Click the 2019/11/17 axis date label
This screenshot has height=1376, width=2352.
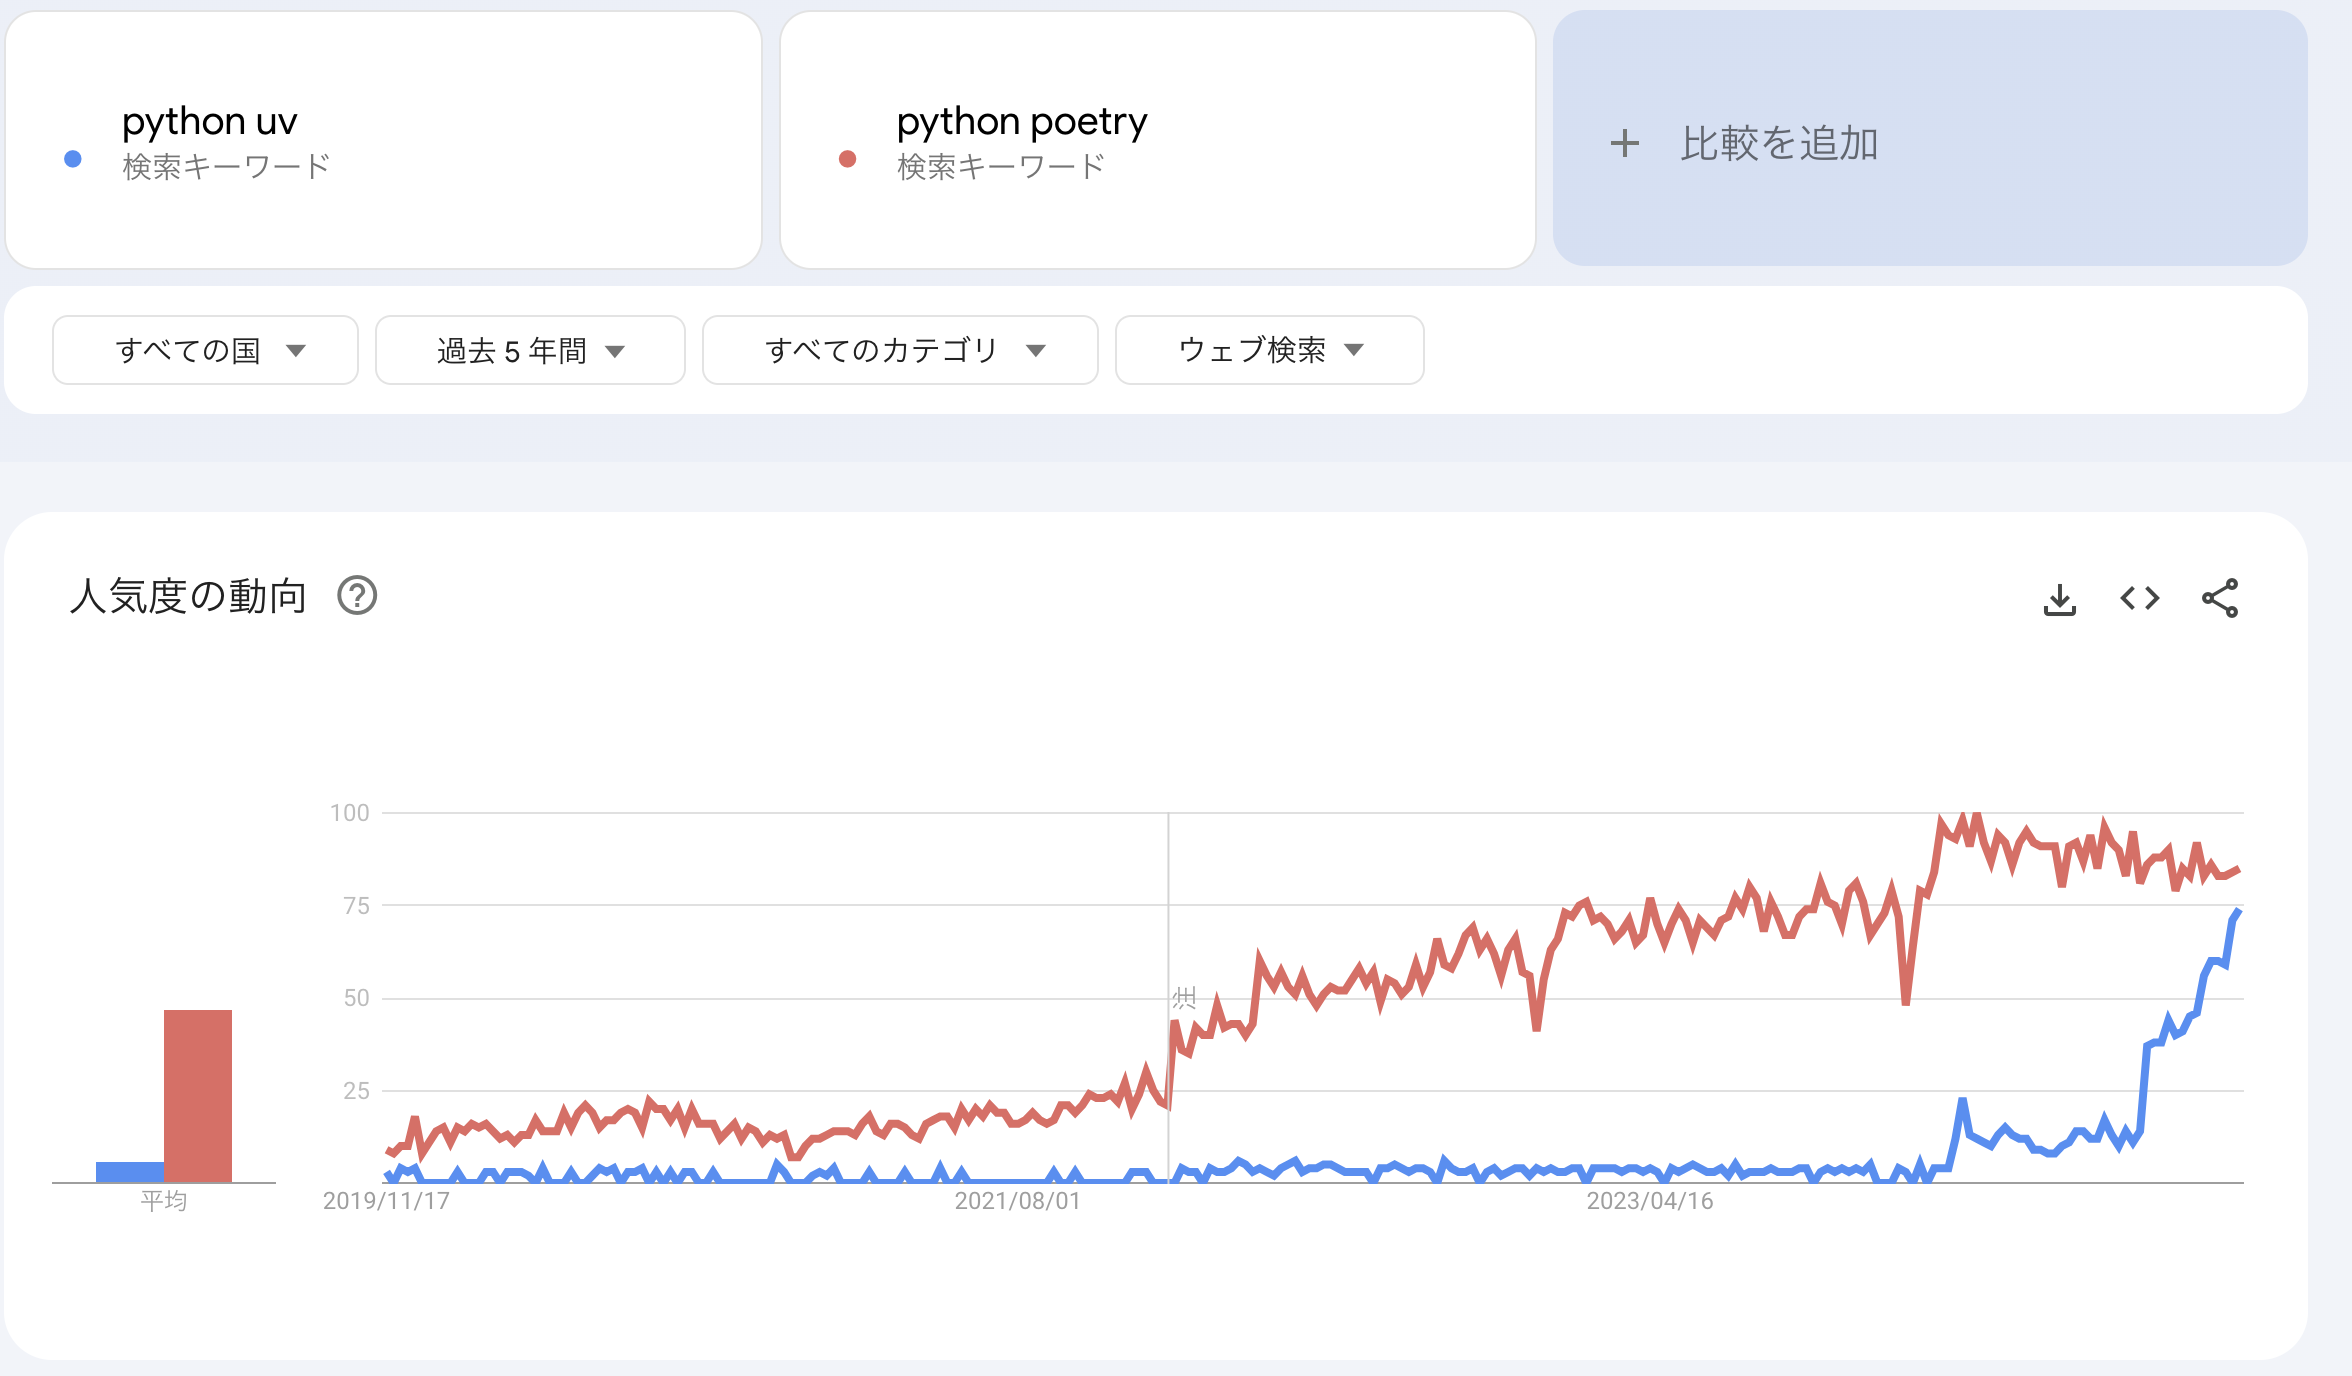click(386, 1202)
